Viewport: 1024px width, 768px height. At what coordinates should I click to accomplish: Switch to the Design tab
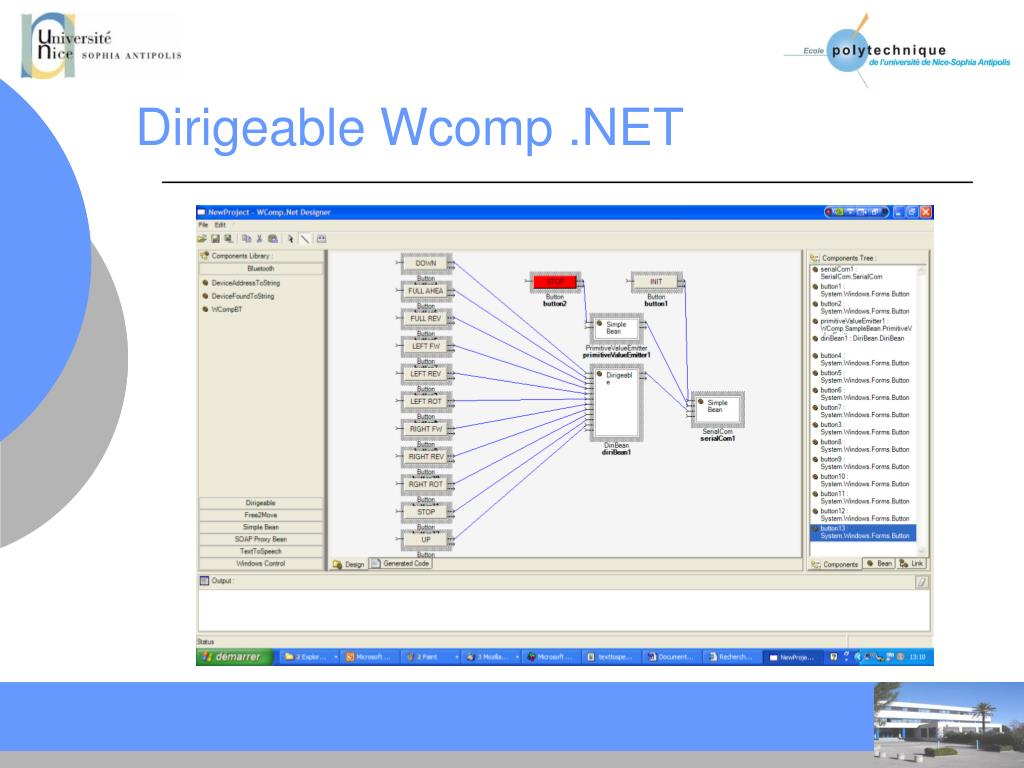(348, 564)
